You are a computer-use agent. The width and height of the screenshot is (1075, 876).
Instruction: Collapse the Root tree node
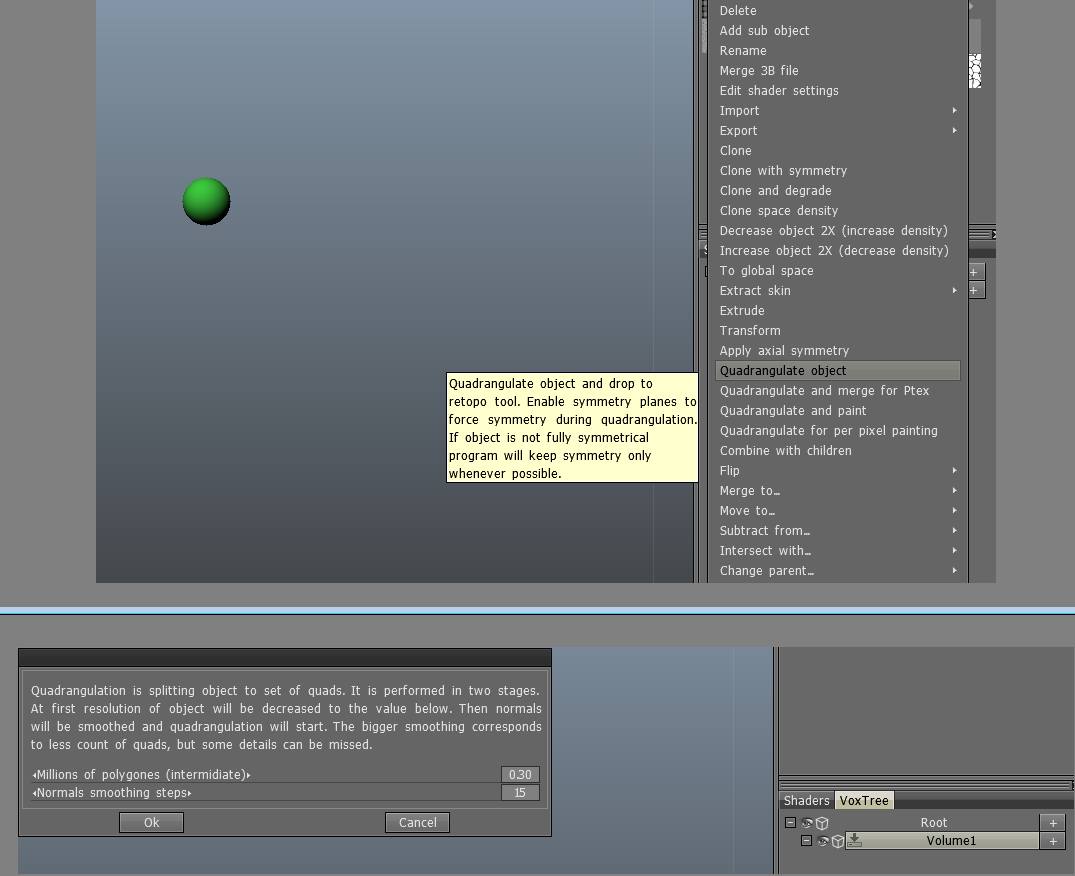click(x=790, y=822)
